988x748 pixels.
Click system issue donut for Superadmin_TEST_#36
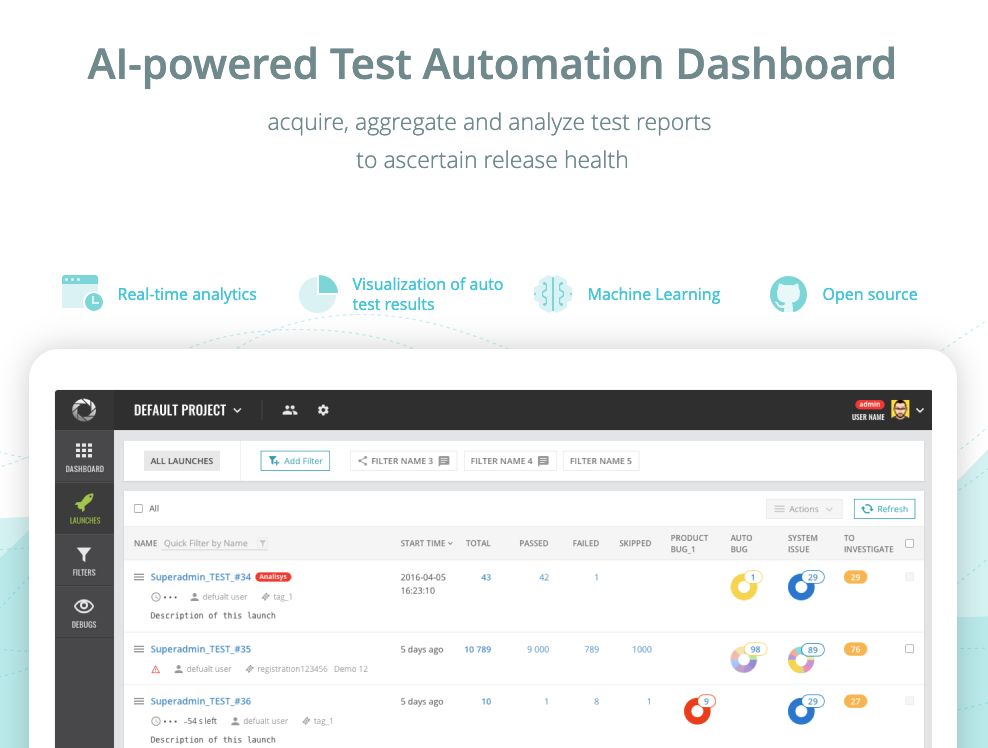[801, 711]
